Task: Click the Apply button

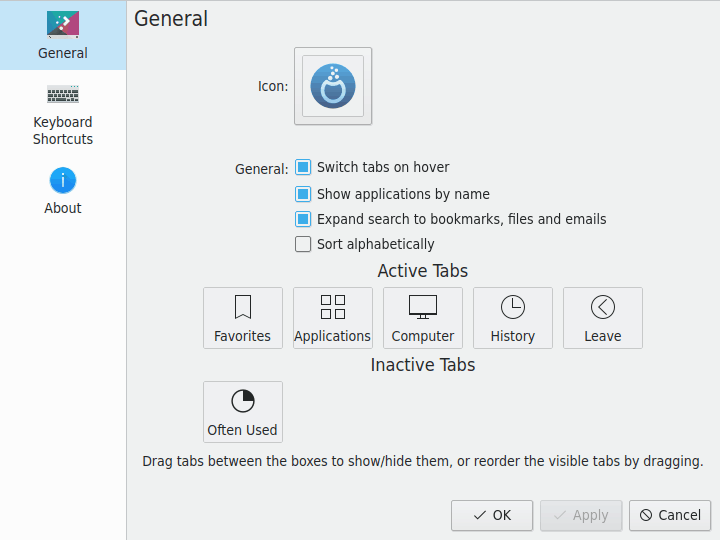Action: [x=581, y=515]
